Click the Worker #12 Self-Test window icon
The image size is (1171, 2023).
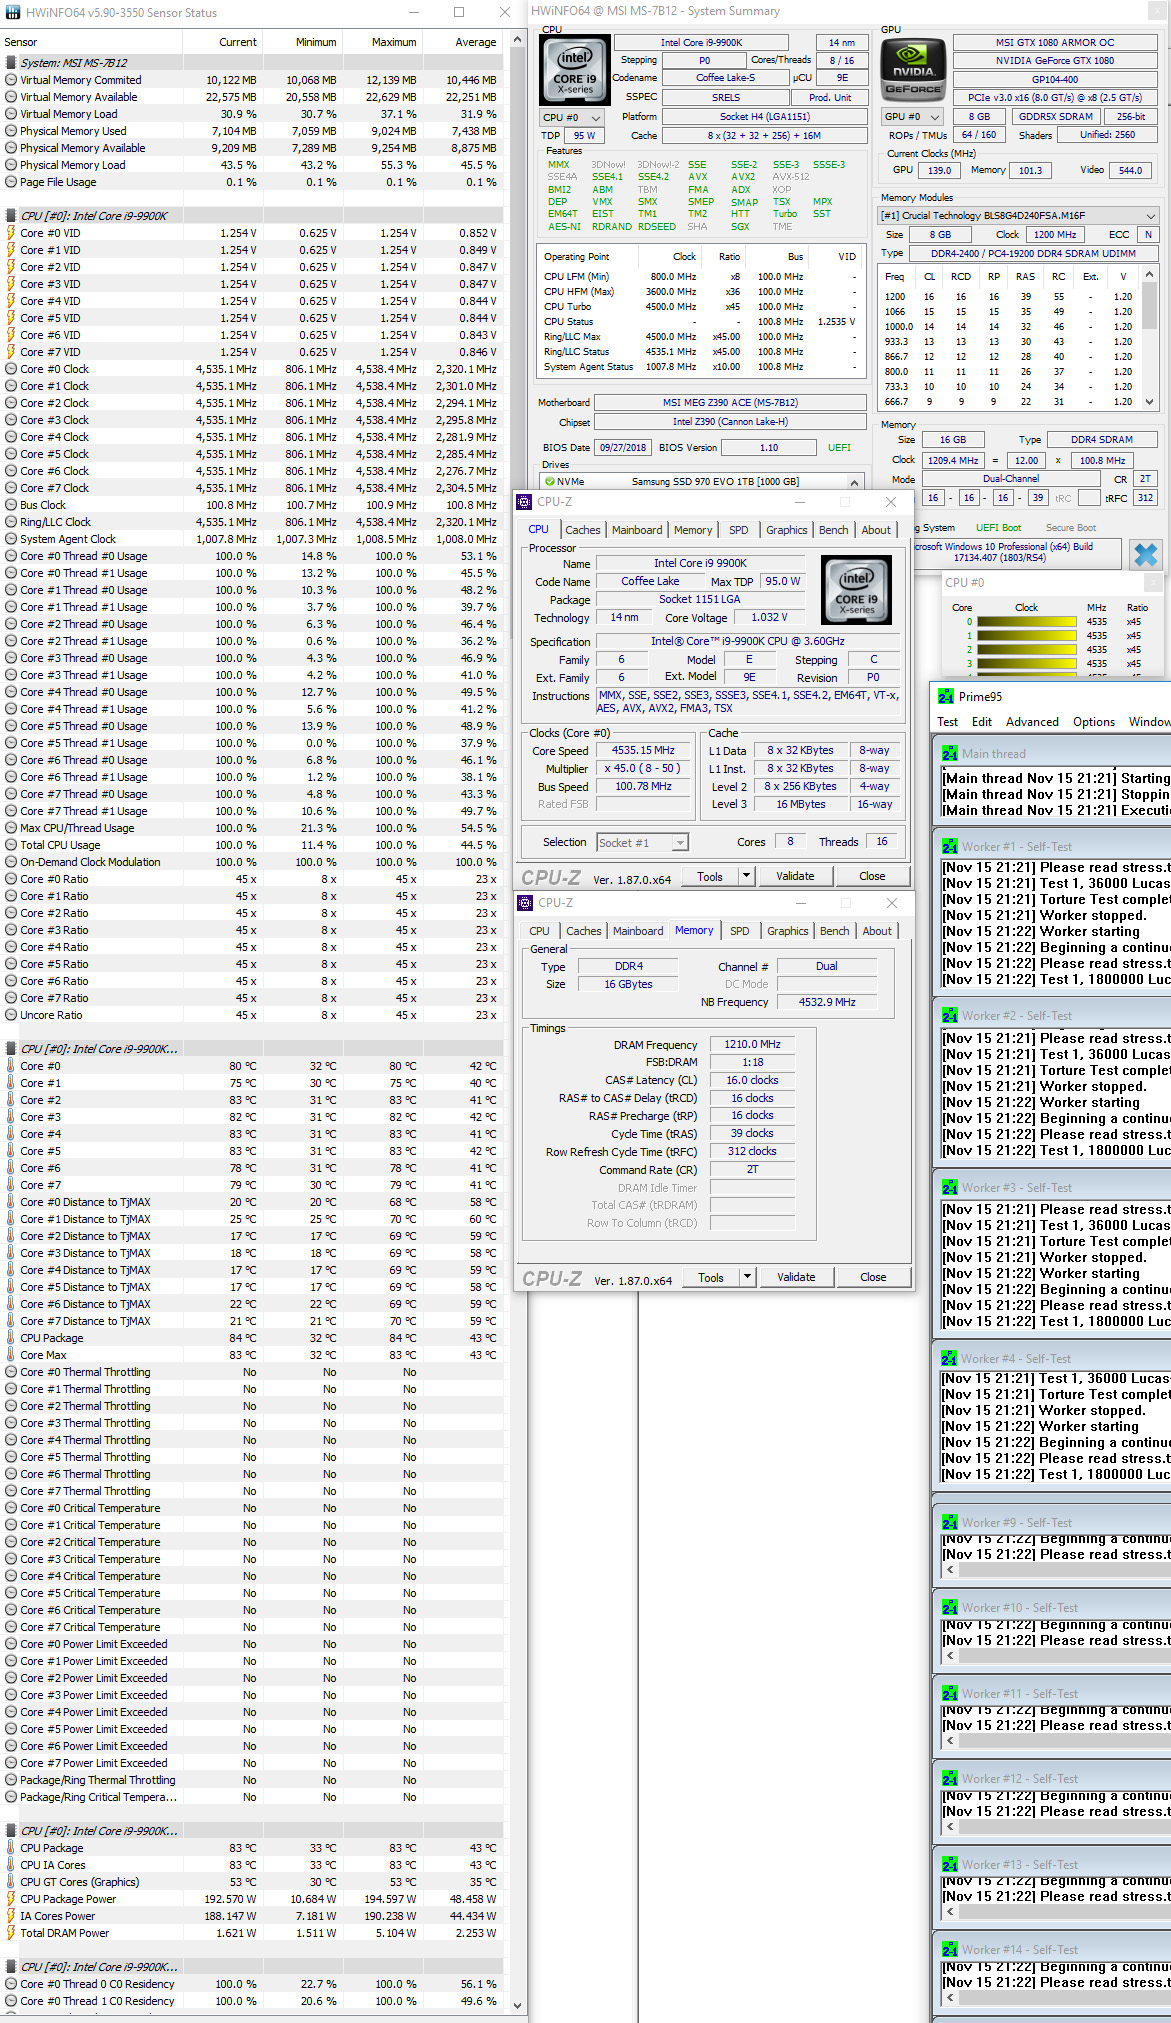click(949, 1778)
